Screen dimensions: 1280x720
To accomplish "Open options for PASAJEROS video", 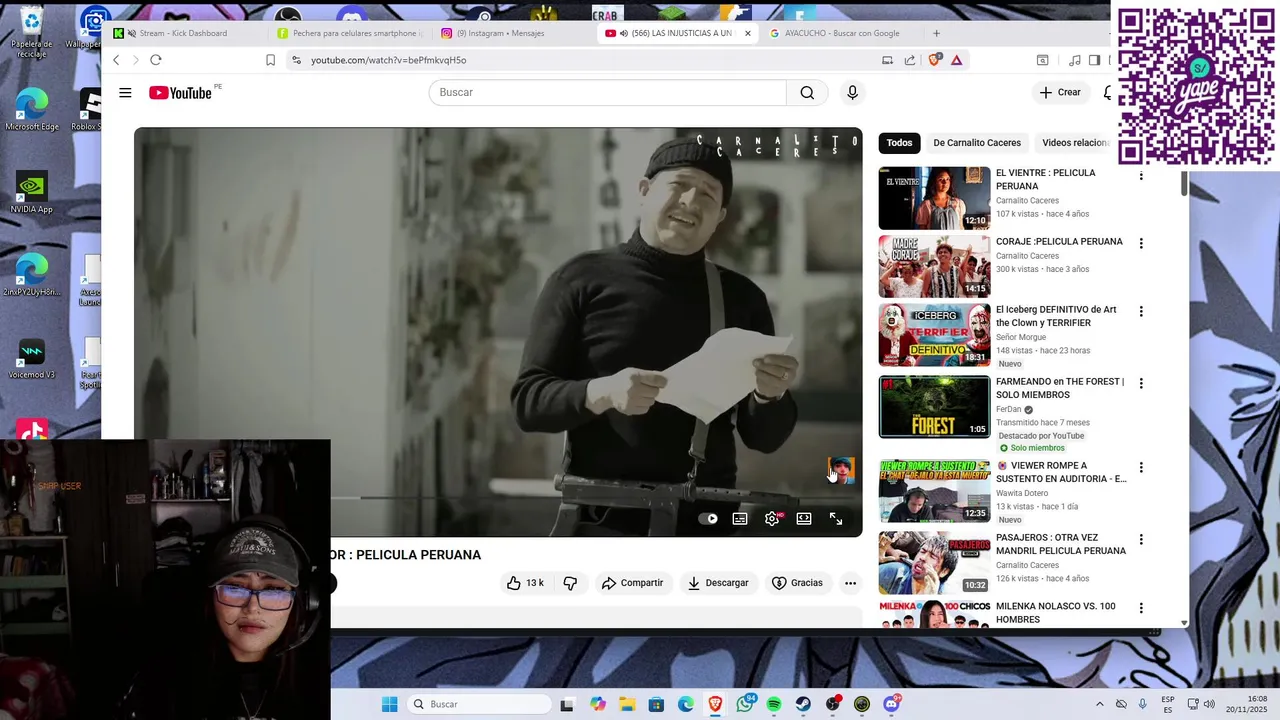I will tap(1141, 539).
